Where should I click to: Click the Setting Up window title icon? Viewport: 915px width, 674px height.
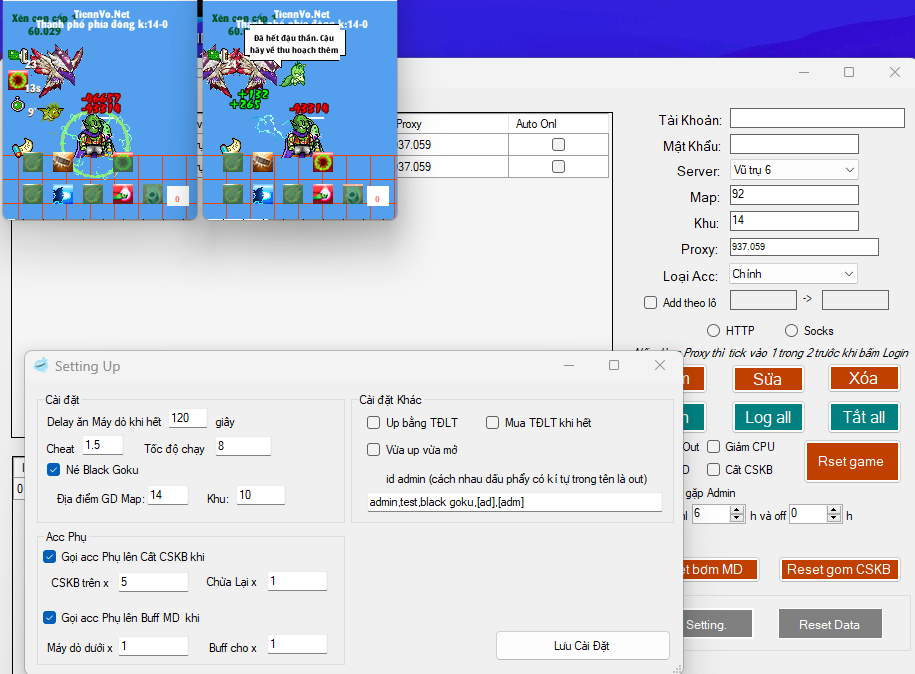click(41, 366)
